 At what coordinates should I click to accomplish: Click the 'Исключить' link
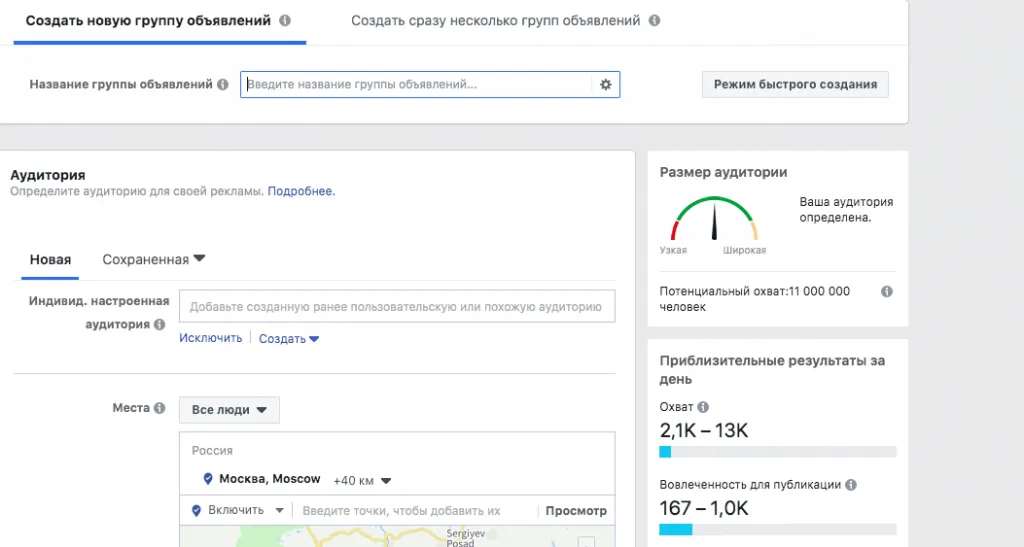(x=211, y=338)
